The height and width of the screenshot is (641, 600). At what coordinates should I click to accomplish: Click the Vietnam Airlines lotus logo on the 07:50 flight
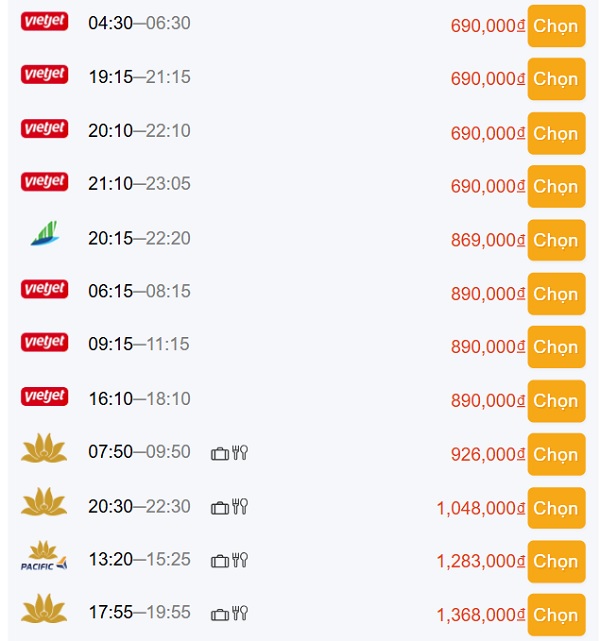[x=44, y=448]
